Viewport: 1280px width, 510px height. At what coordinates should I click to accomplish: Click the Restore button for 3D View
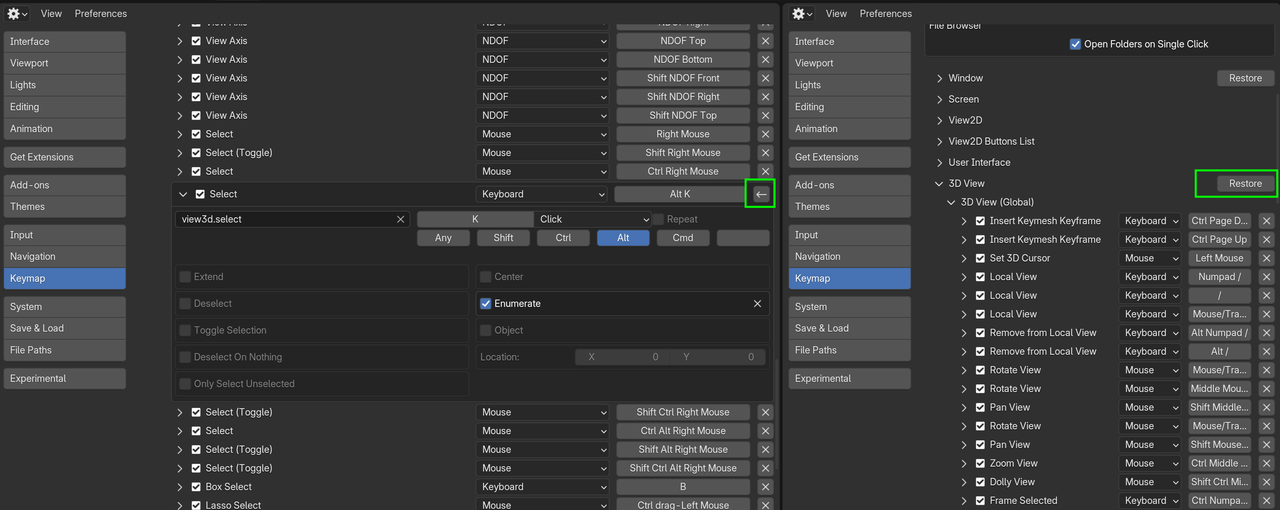tap(1245, 183)
